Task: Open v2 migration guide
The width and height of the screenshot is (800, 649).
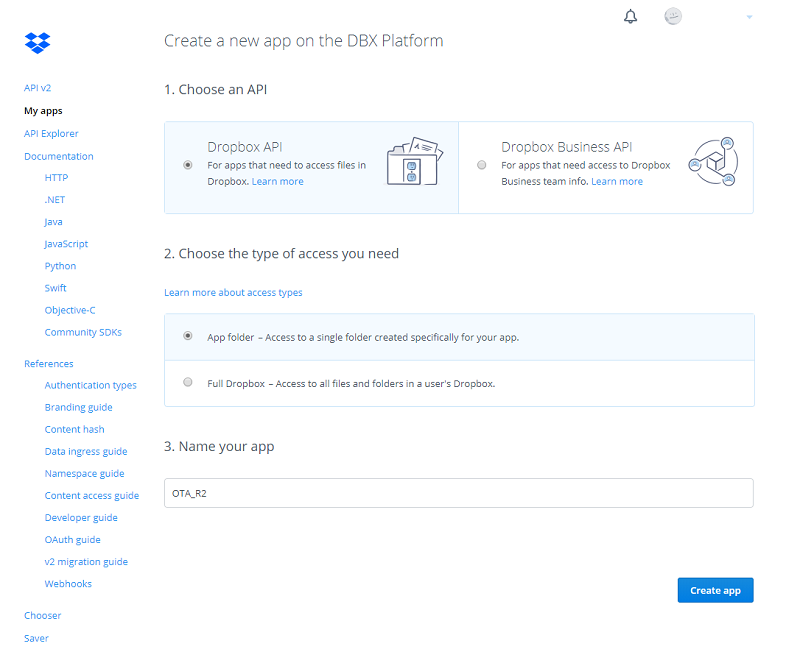Action: click(x=86, y=562)
